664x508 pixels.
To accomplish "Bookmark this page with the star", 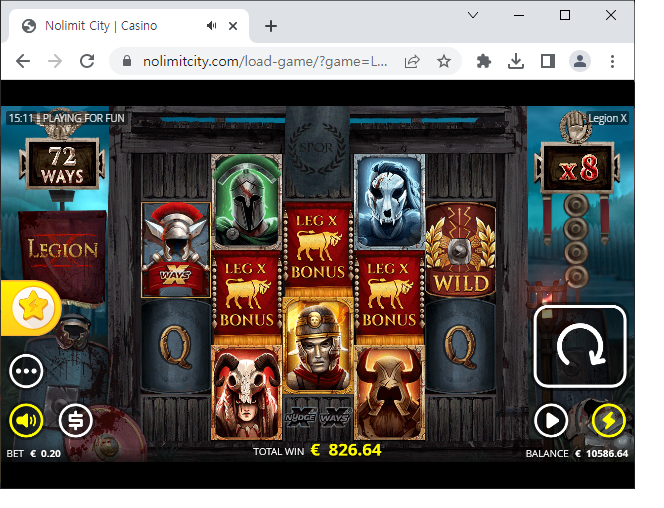I will [x=444, y=61].
